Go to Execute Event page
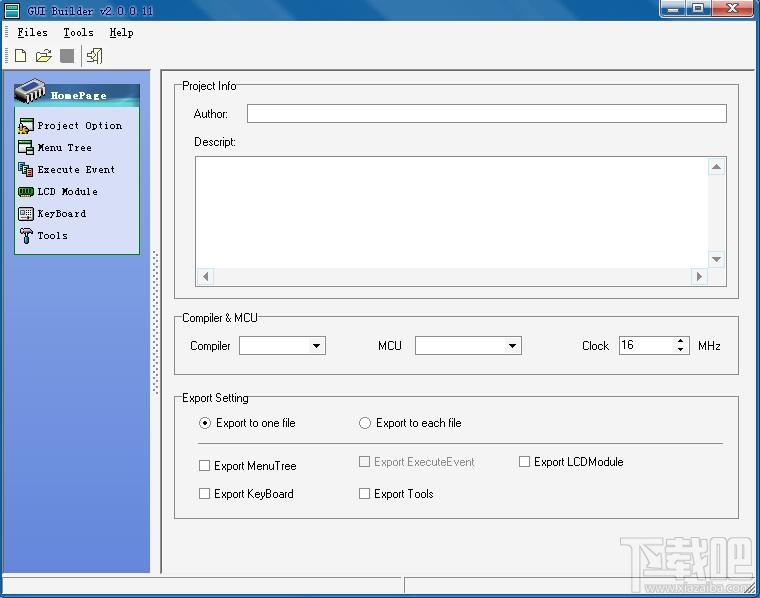Image resolution: width=760 pixels, height=598 pixels. [76, 170]
